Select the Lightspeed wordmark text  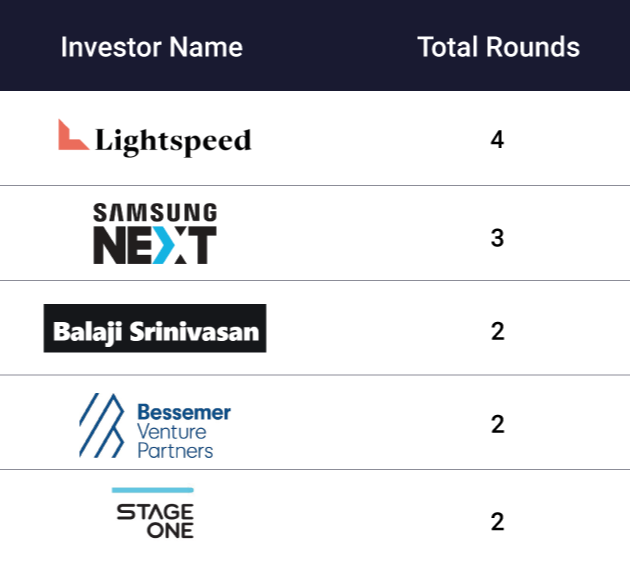point(173,141)
